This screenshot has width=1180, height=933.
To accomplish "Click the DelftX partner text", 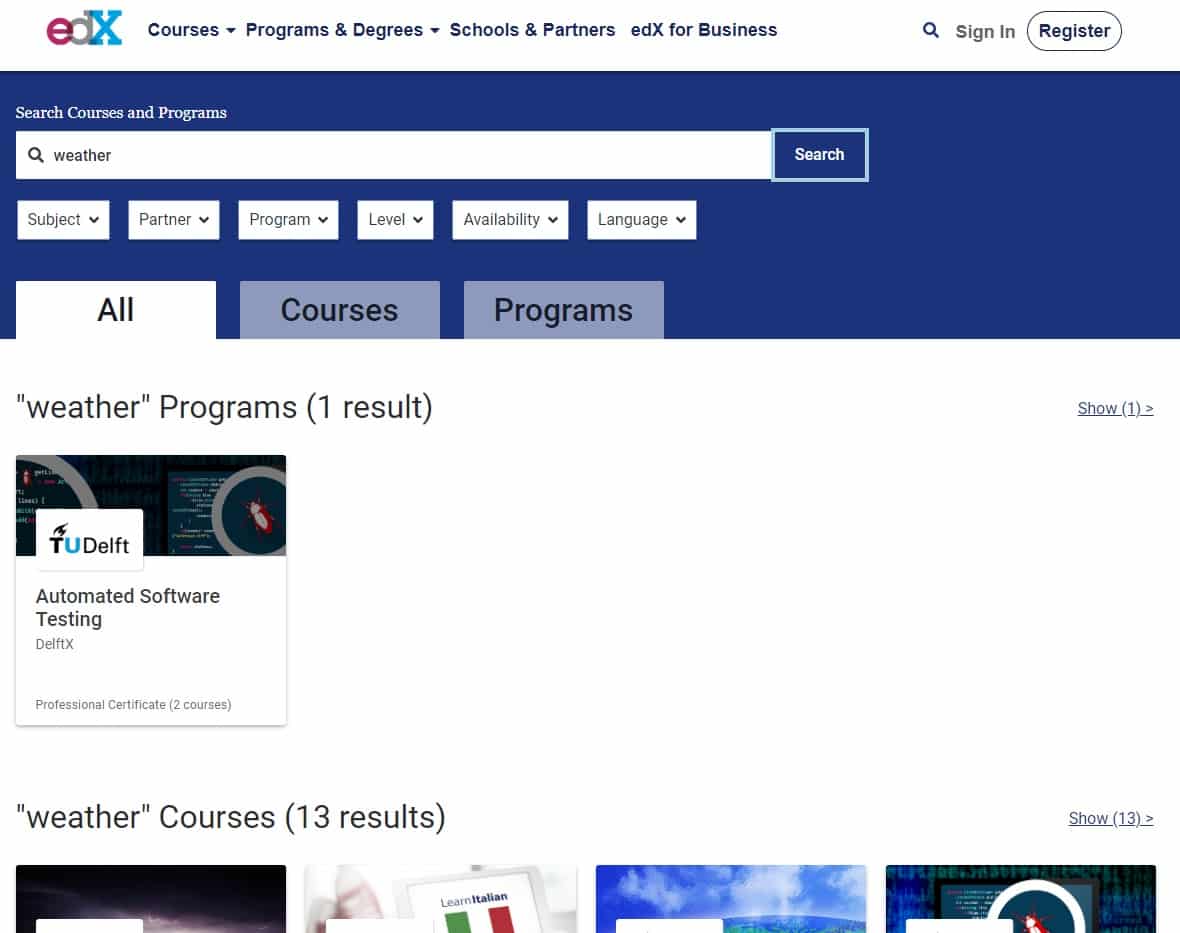I will 55,644.
